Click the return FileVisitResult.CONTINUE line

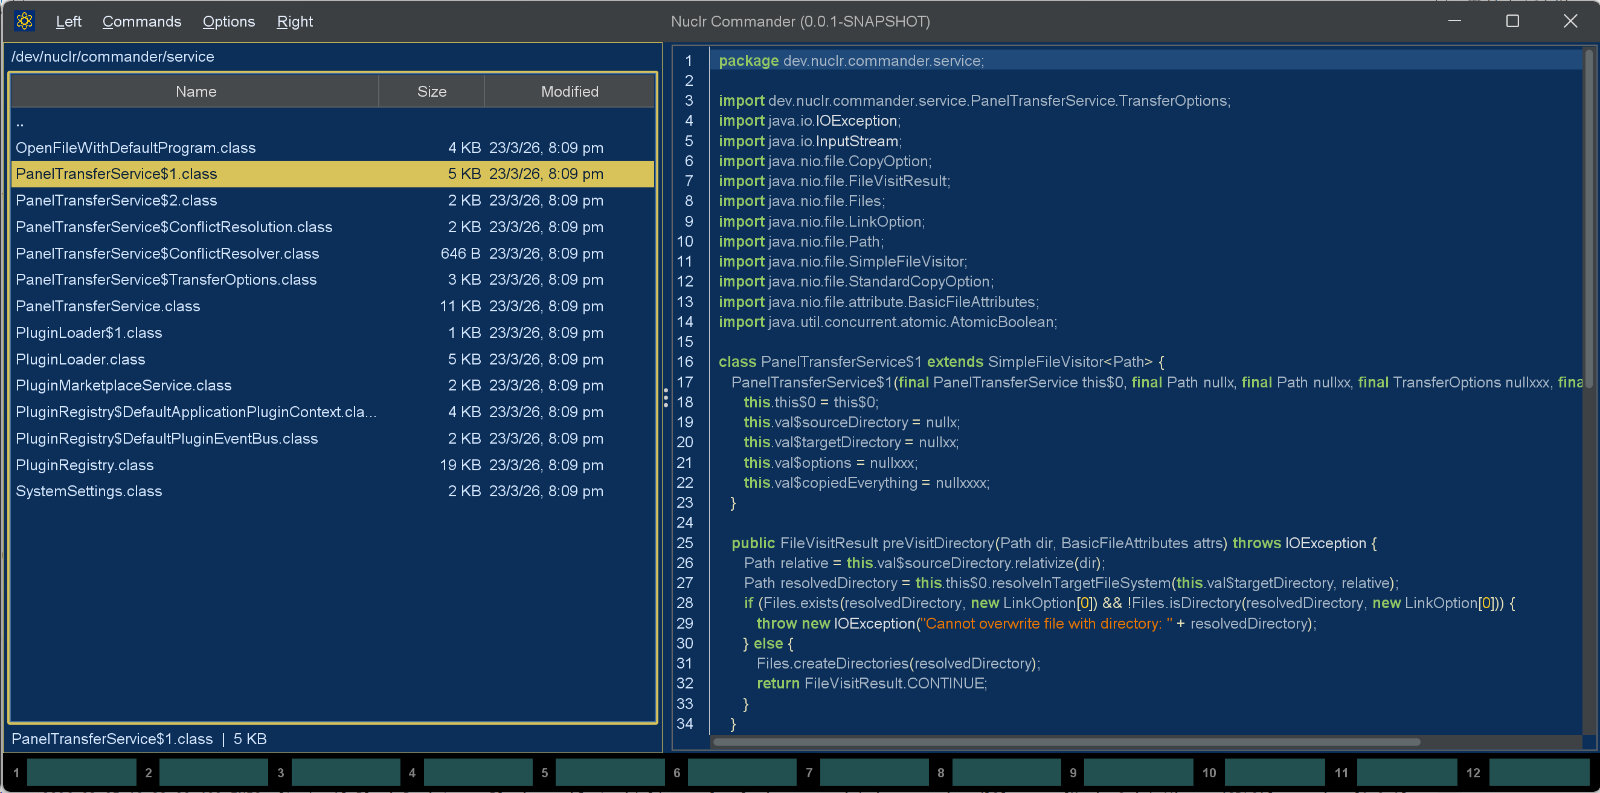click(x=872, y=684)
